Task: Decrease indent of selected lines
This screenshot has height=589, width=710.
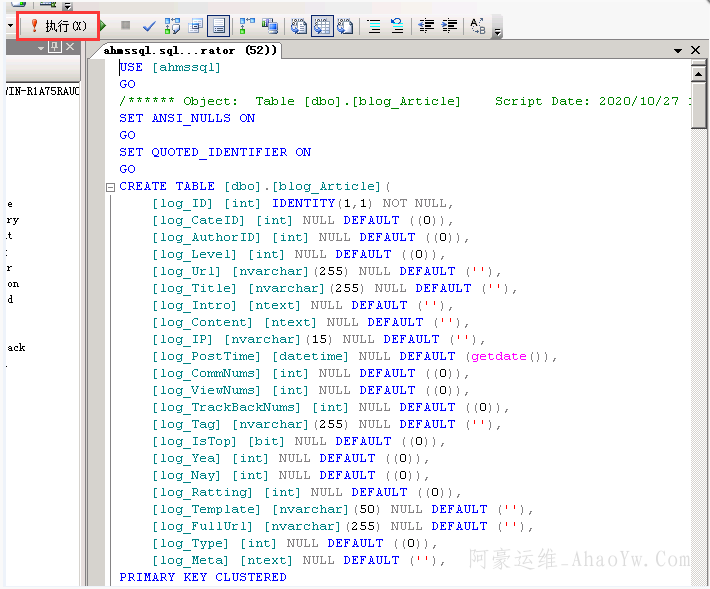Action: coord(426,25)
